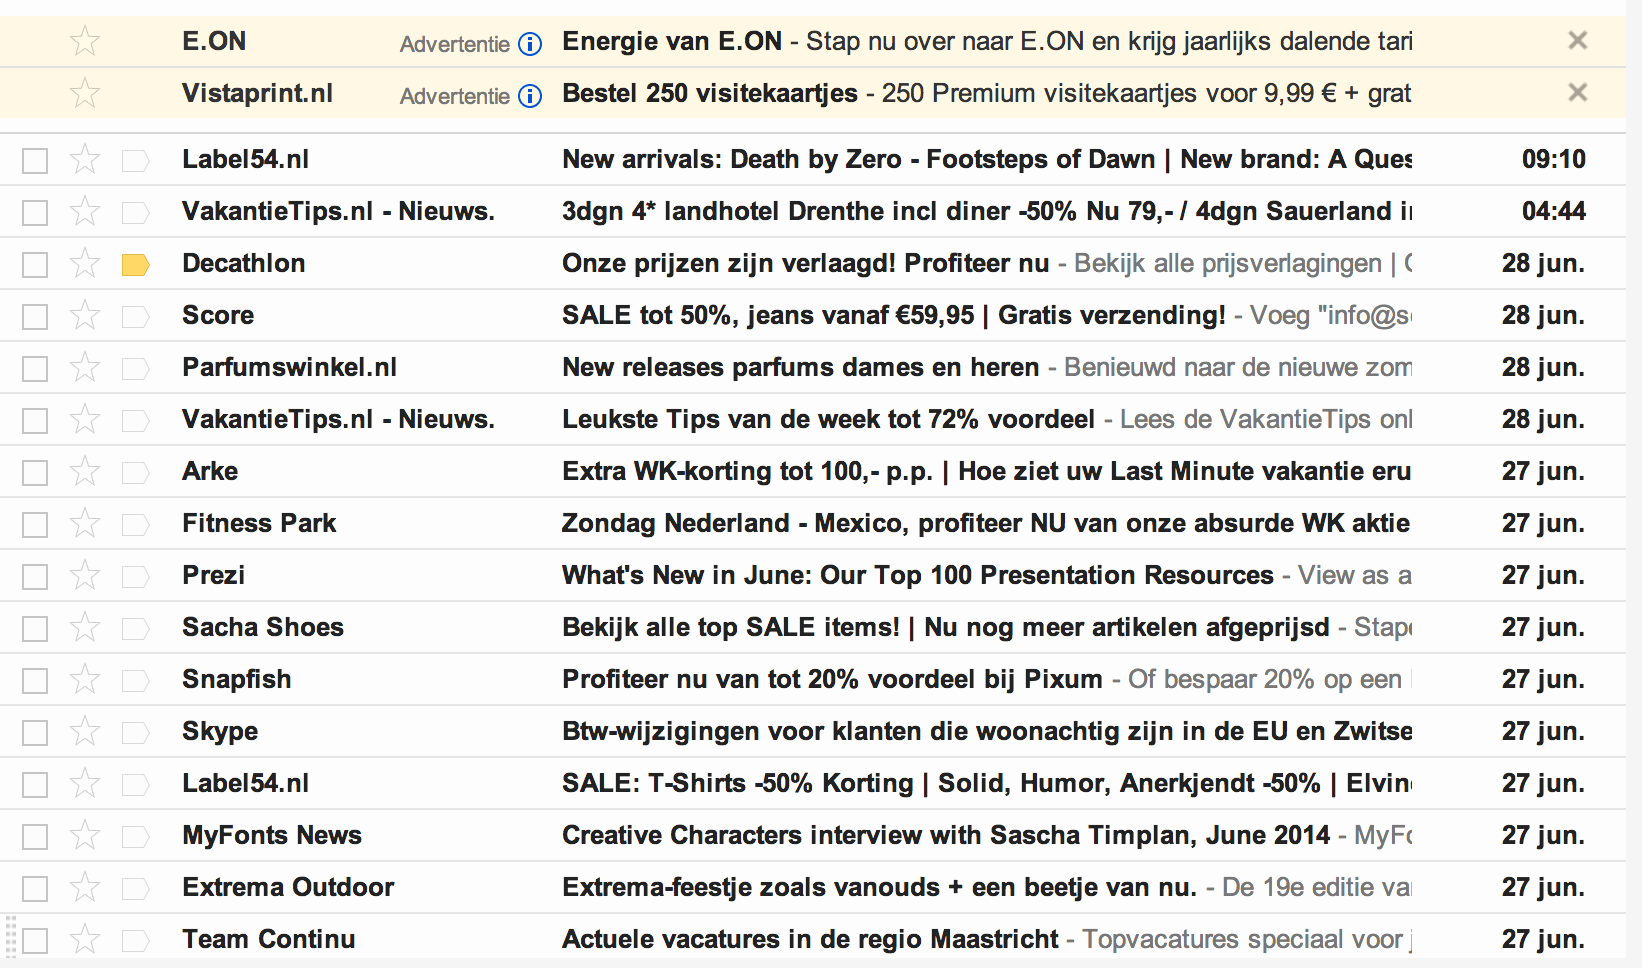Image resolution: width=1642 pixels, height=968 pixels.
Task: Open Onze prijzen zijn verlaagd email
Action: [987, 263]
